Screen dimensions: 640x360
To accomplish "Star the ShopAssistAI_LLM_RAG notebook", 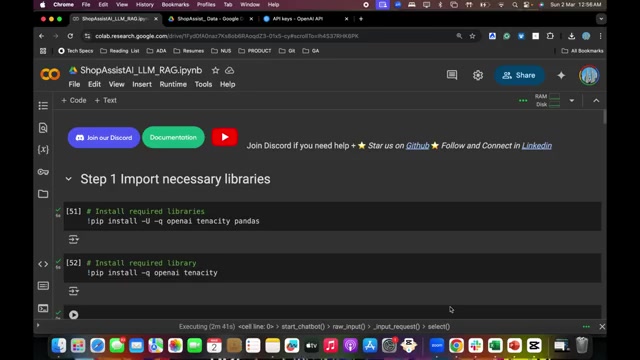I will point(216,70).
